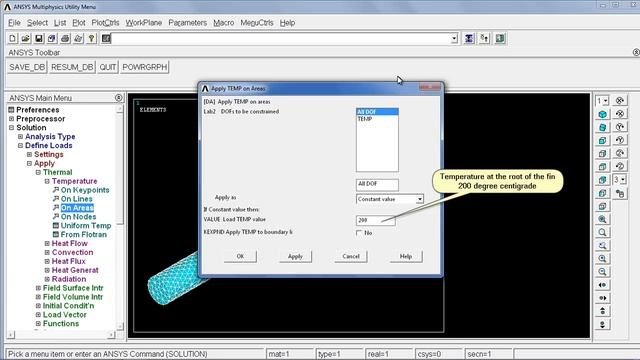Screen dimensions: 640x360
Task: Open the window number 1 dropdown
Action: point(606,100)
